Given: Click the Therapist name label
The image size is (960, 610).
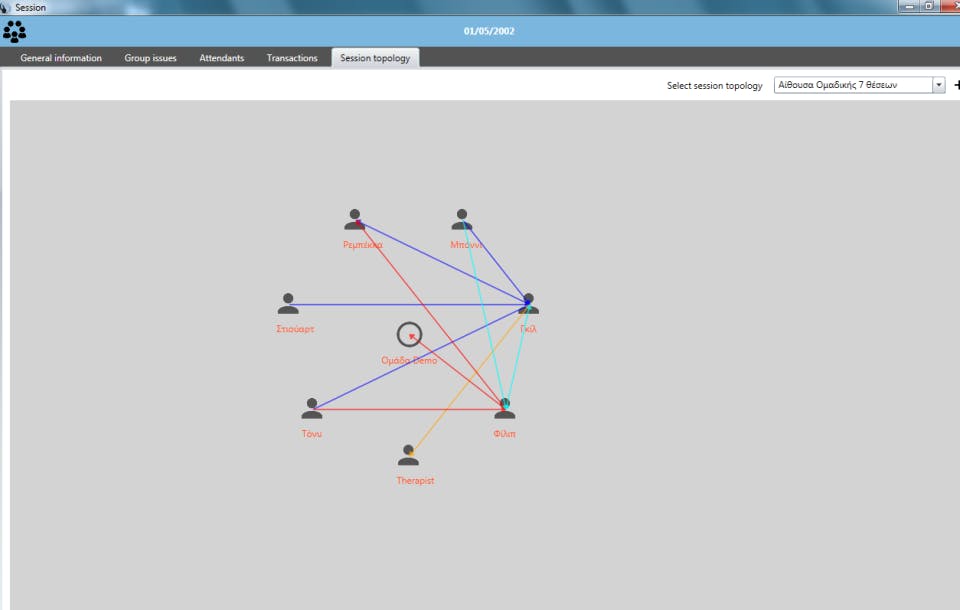Looking at the screenshot, I should (415, 481).
